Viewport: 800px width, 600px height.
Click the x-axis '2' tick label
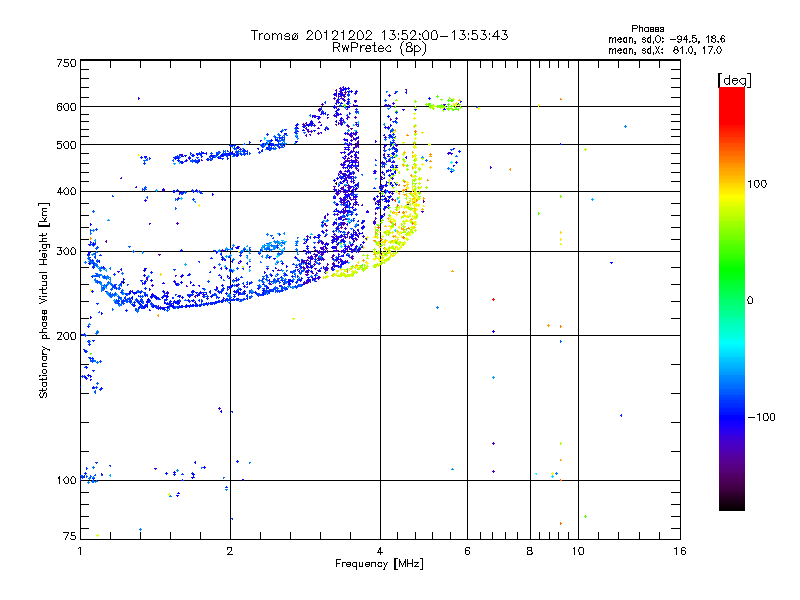coord(230,551)
